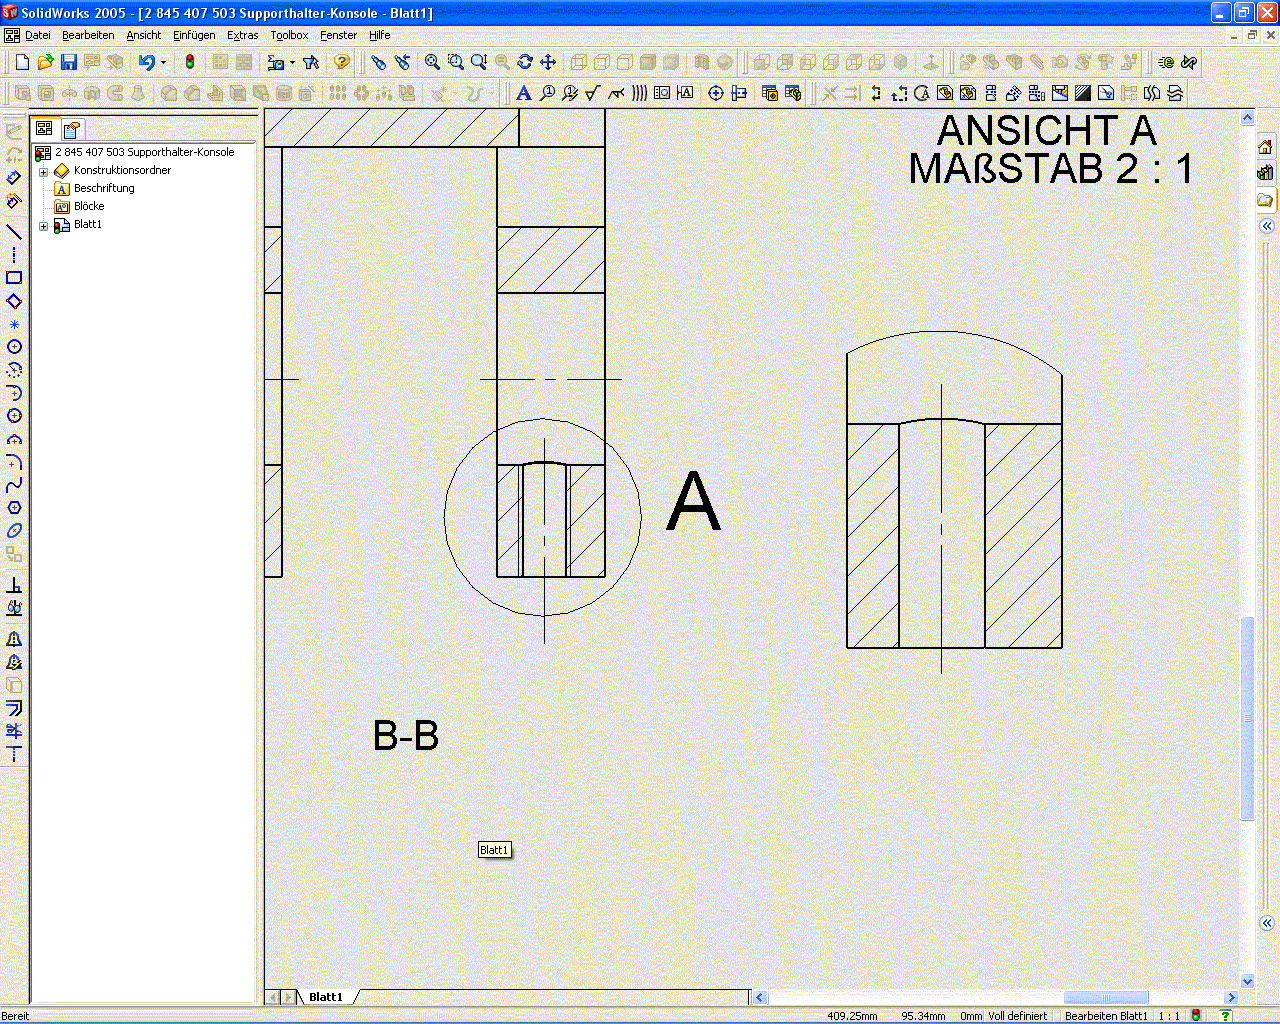Click the Save document icon

click(69, 62)
